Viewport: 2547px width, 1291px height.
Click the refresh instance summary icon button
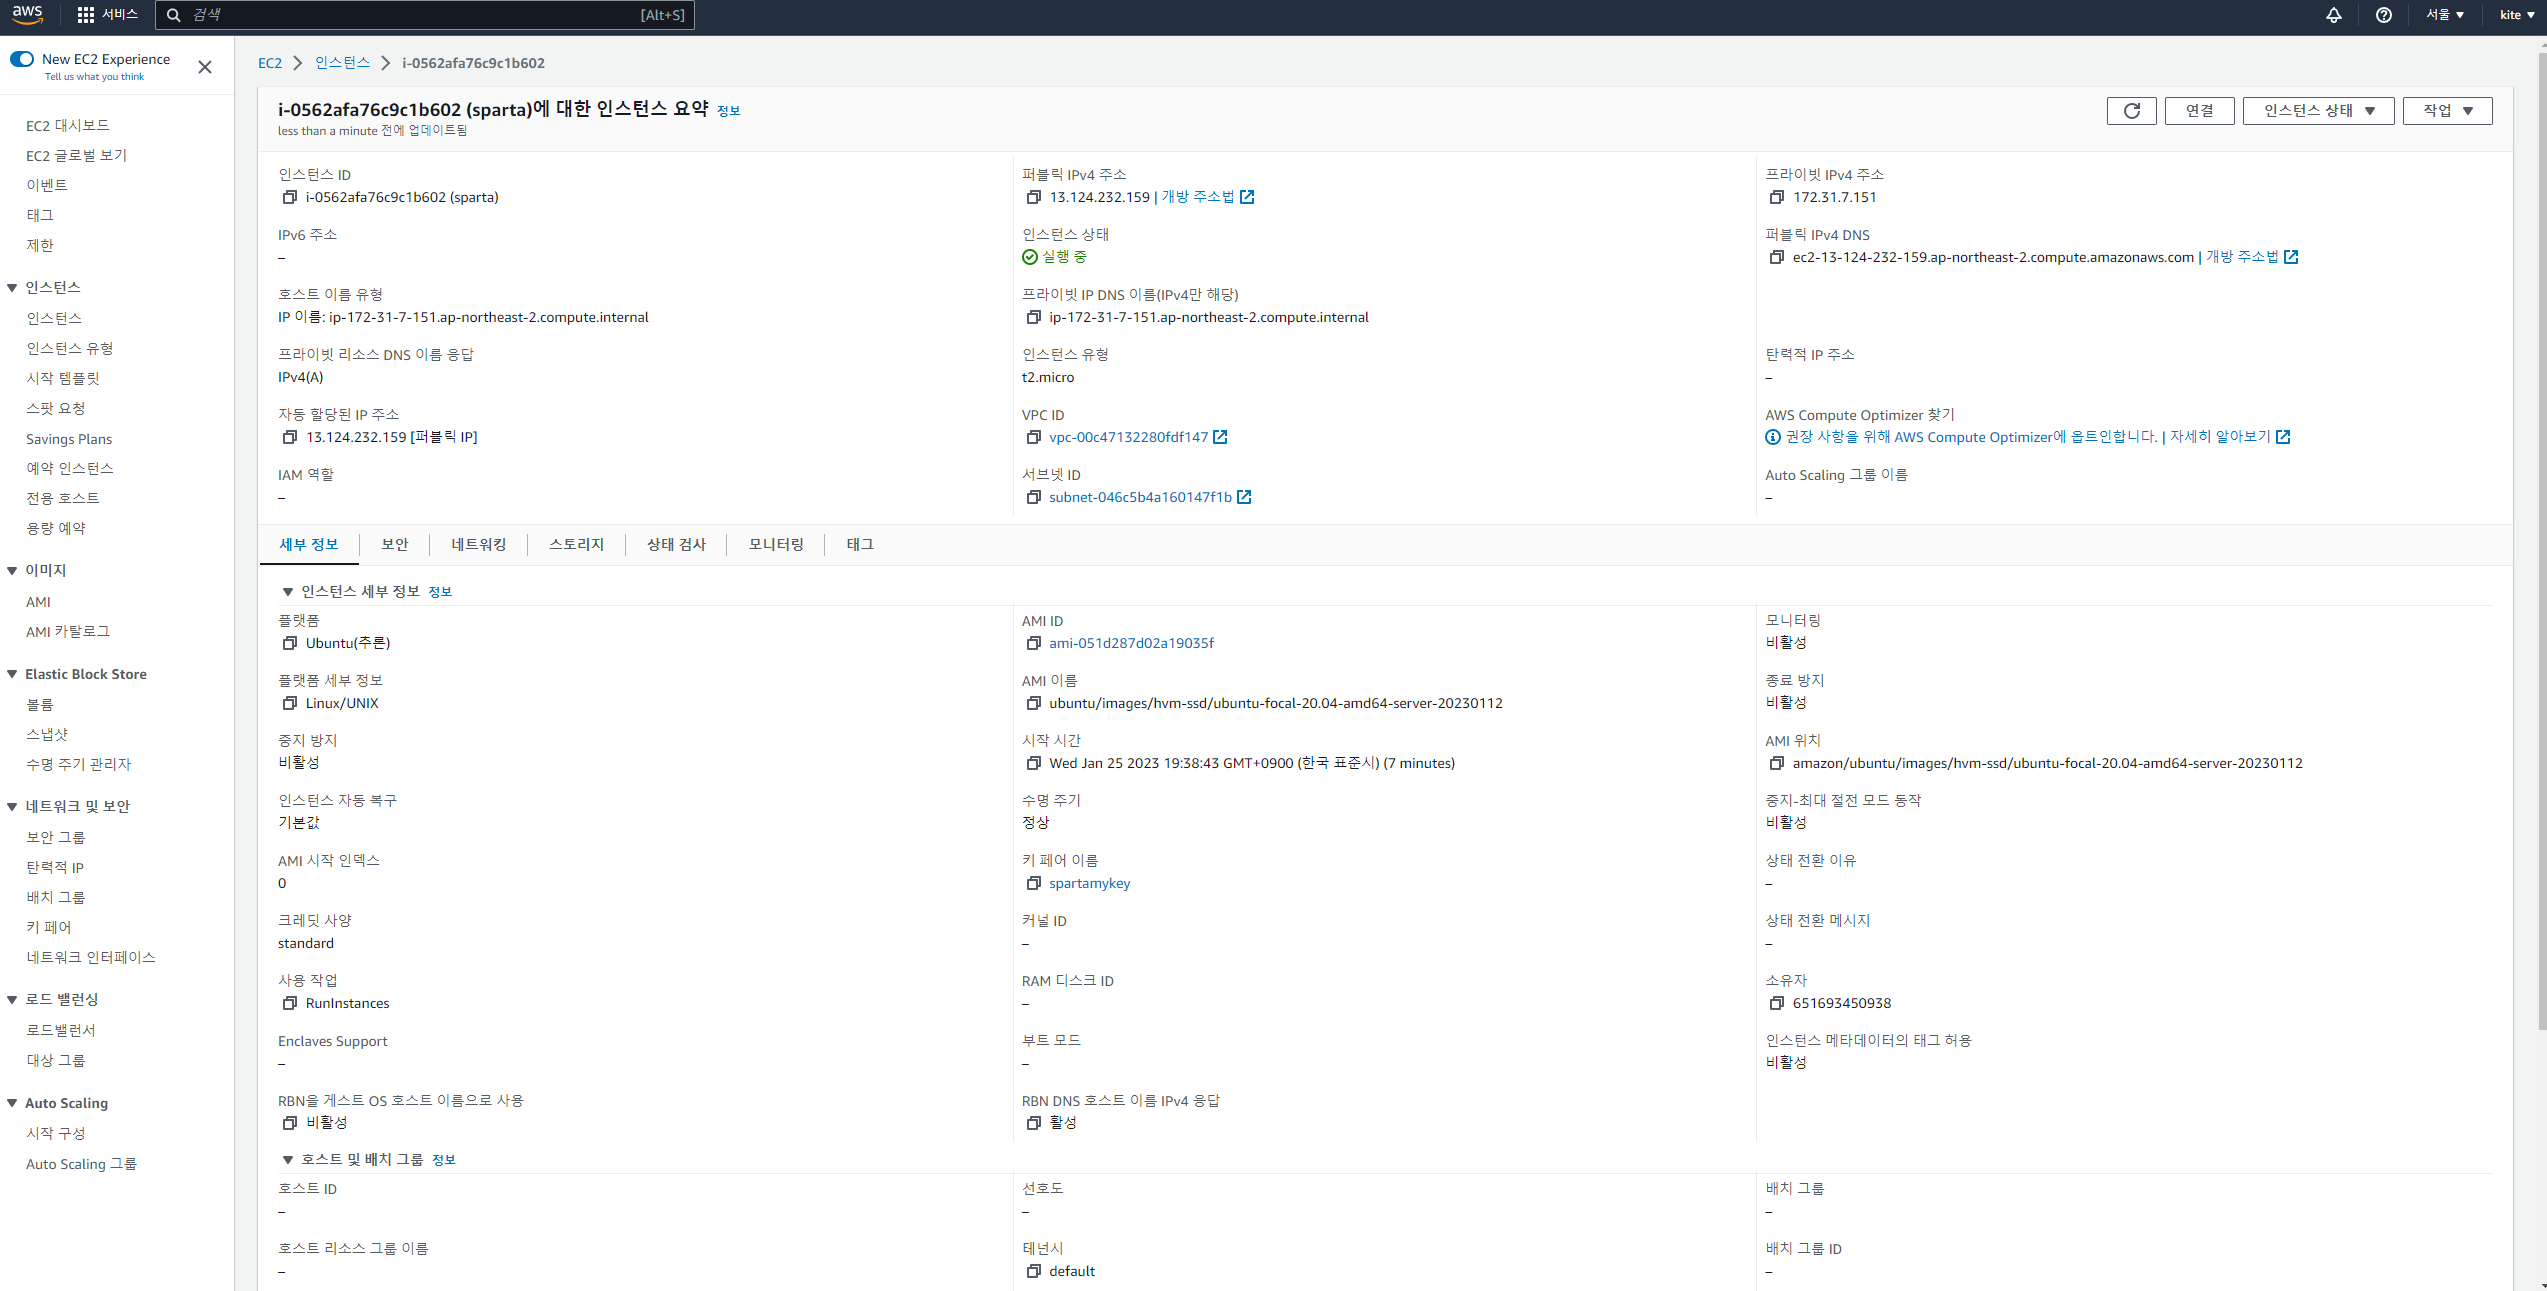(x=2132, y=111)
